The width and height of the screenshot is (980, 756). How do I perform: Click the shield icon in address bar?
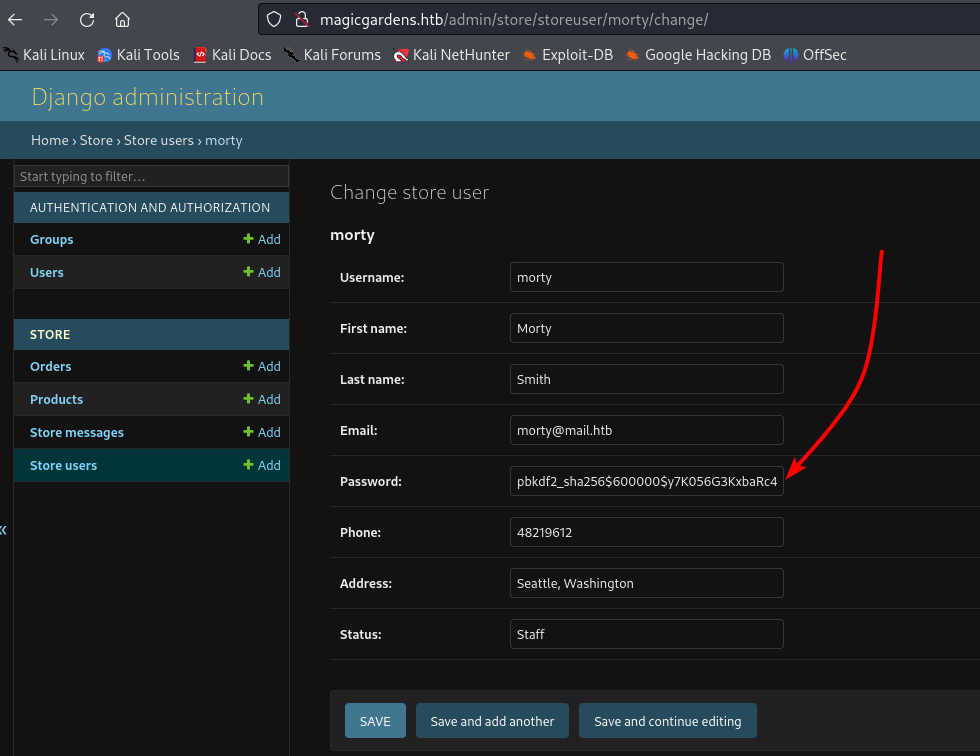pyautogui.click(x=276, y=20)
